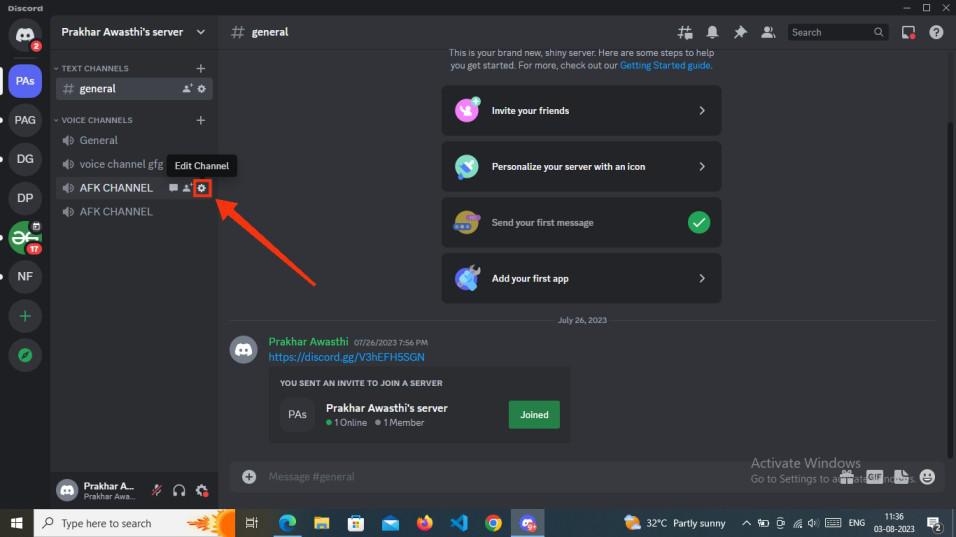Open the discord.gg invite link

(346, 357)
